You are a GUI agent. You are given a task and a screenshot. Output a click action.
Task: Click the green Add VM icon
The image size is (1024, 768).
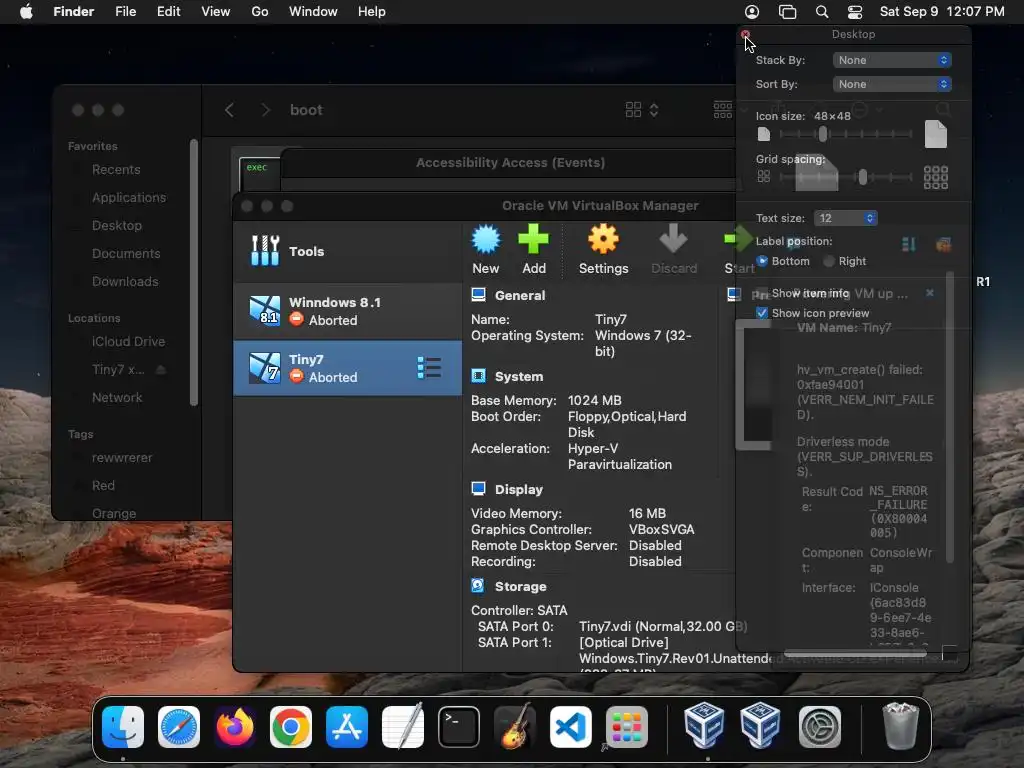click(534, 239)
